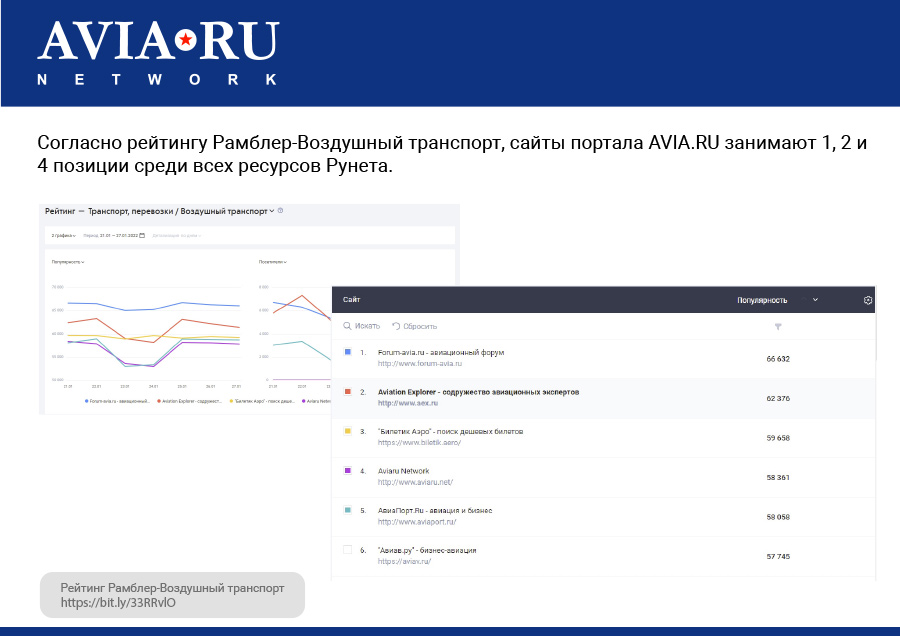Toggle the АвиаПорт.Ru row checkbox
900x636 pixels.
[x=347, y=510]
